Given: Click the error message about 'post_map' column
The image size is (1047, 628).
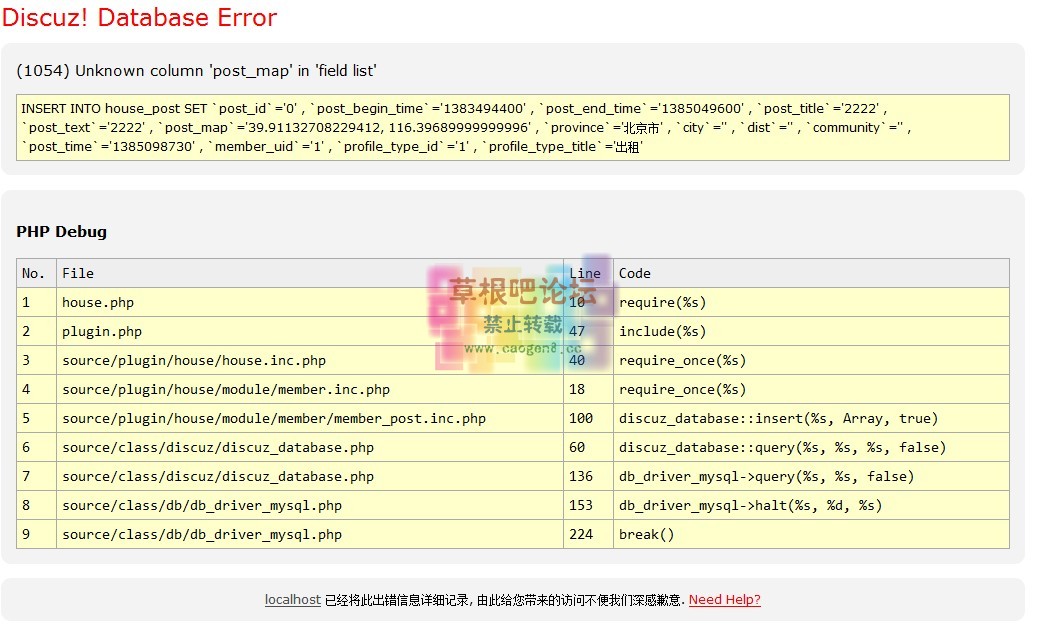Looking at the screenshot, I should tap(200, 71).
